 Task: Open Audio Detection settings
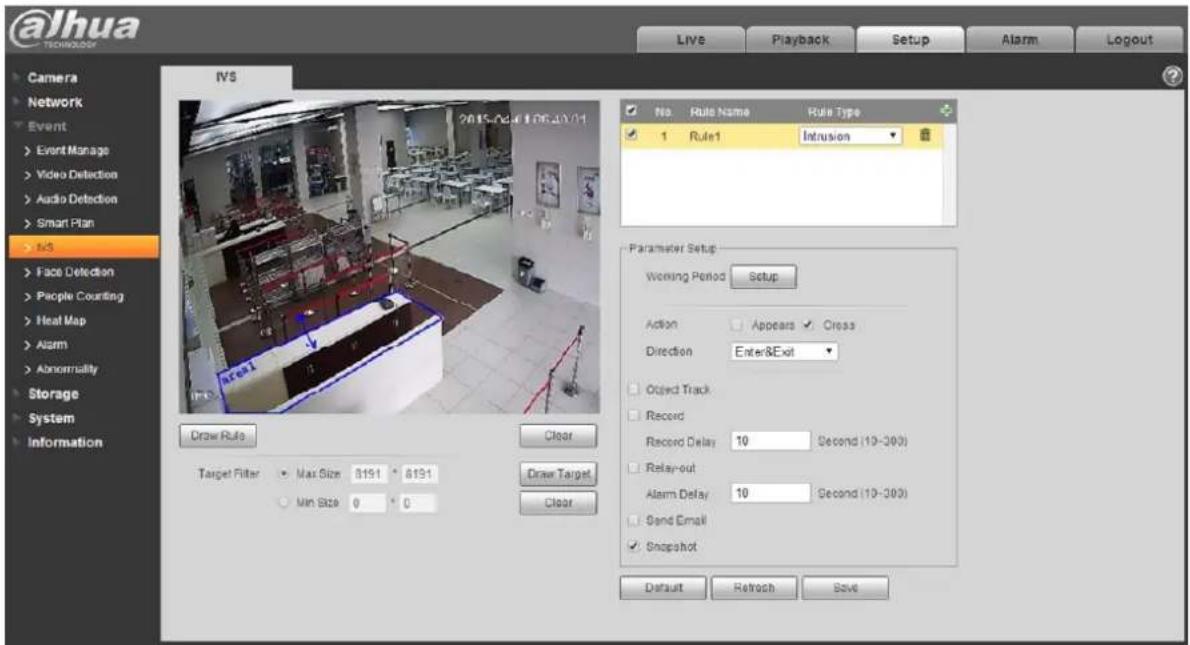[x=77, y=199]
